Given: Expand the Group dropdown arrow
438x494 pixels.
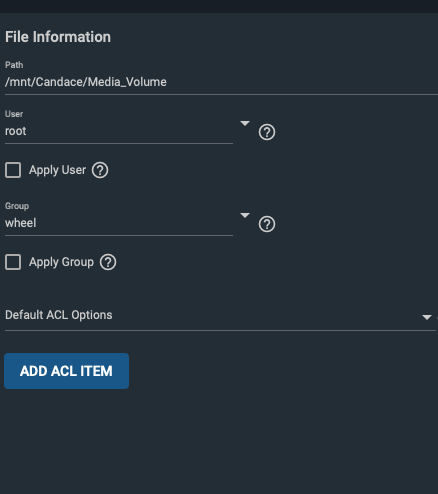Looking at the screenshot, I should point(245,215).
